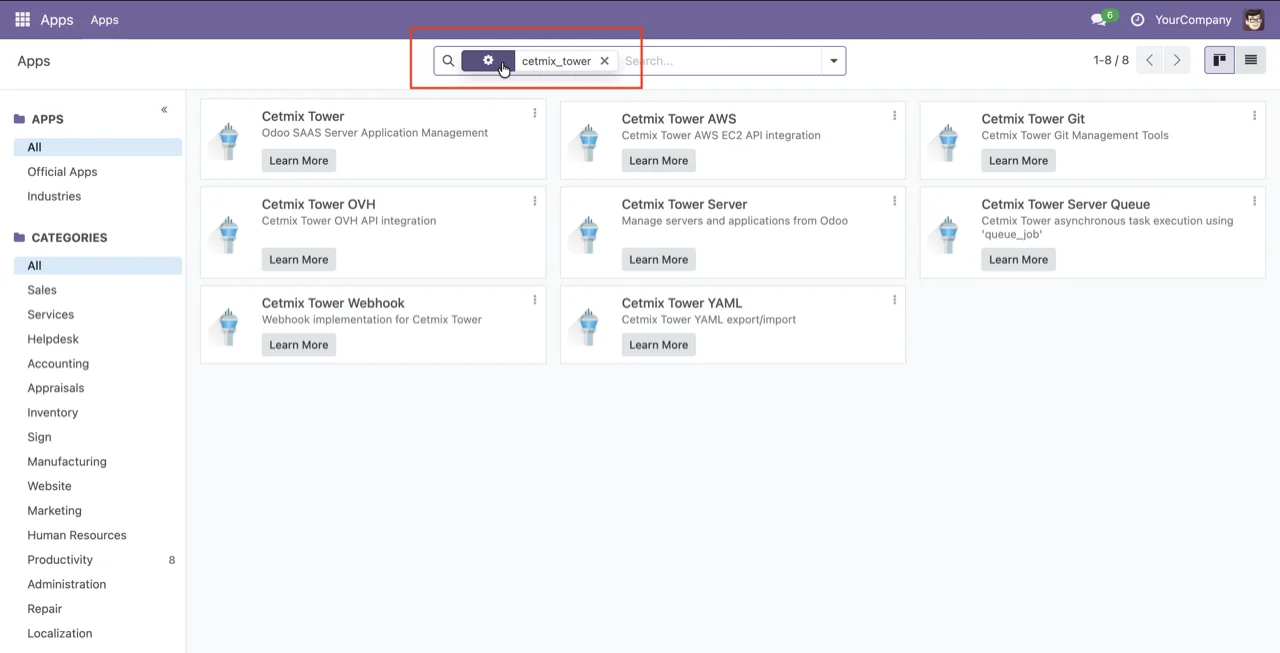
Task: Select the Productivity category
Action: [x=59, y=559]
